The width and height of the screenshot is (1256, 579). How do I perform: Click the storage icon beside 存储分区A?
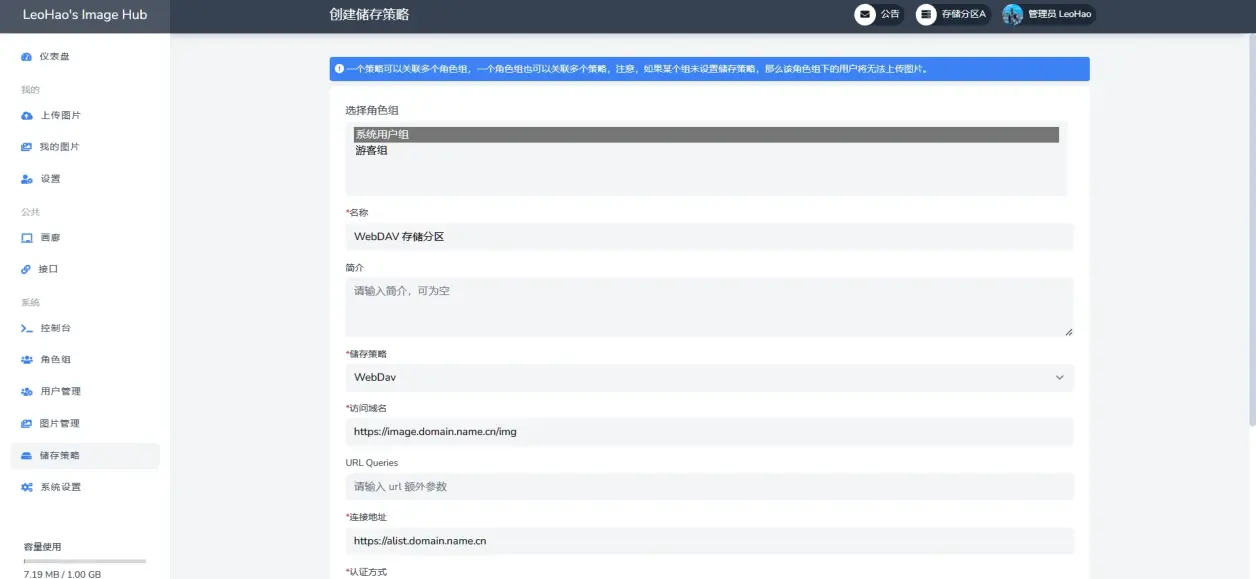click(926, 14)
